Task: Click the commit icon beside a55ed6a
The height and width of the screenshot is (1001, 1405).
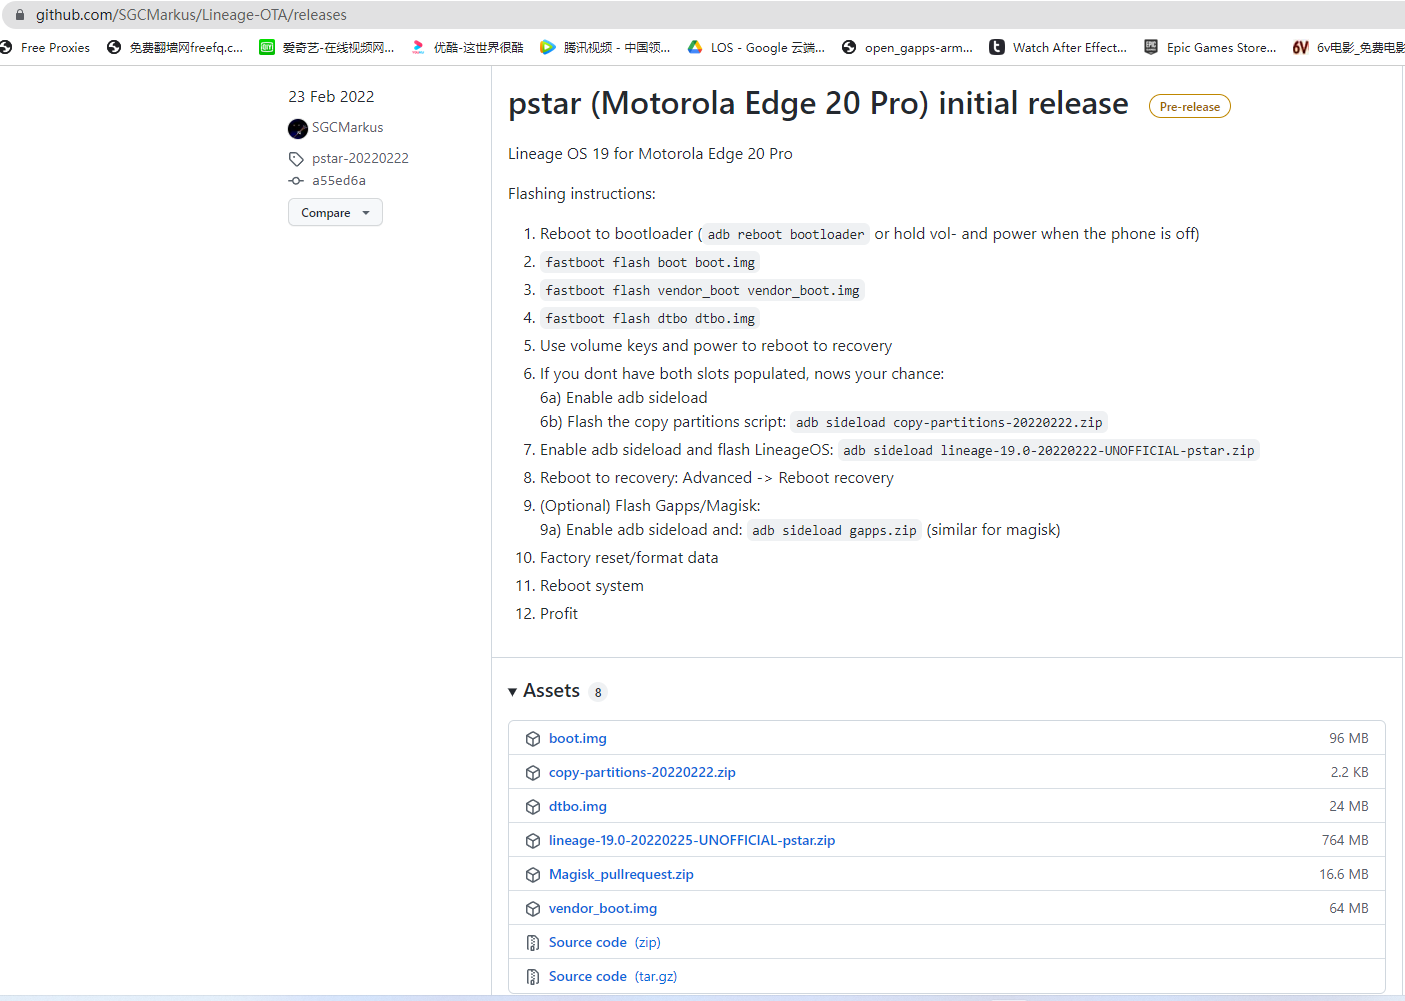Action: 296,181
